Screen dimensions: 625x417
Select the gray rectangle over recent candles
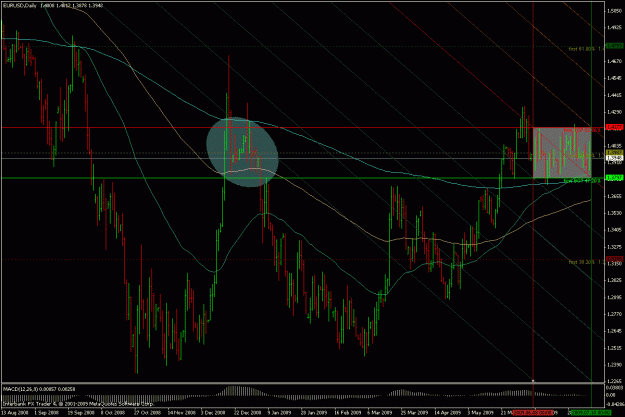click(x=562, y=153)
